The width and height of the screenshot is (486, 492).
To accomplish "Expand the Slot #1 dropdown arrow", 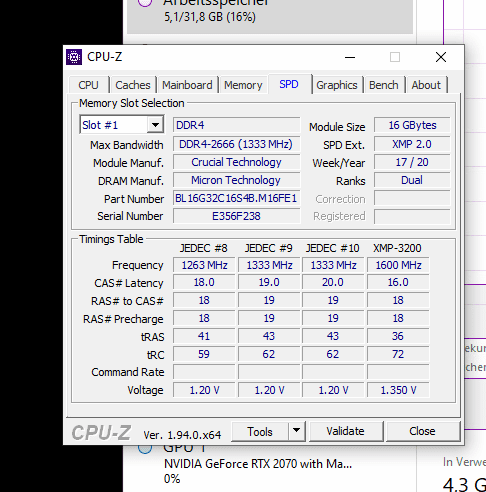I will click(x=155, y=125).
